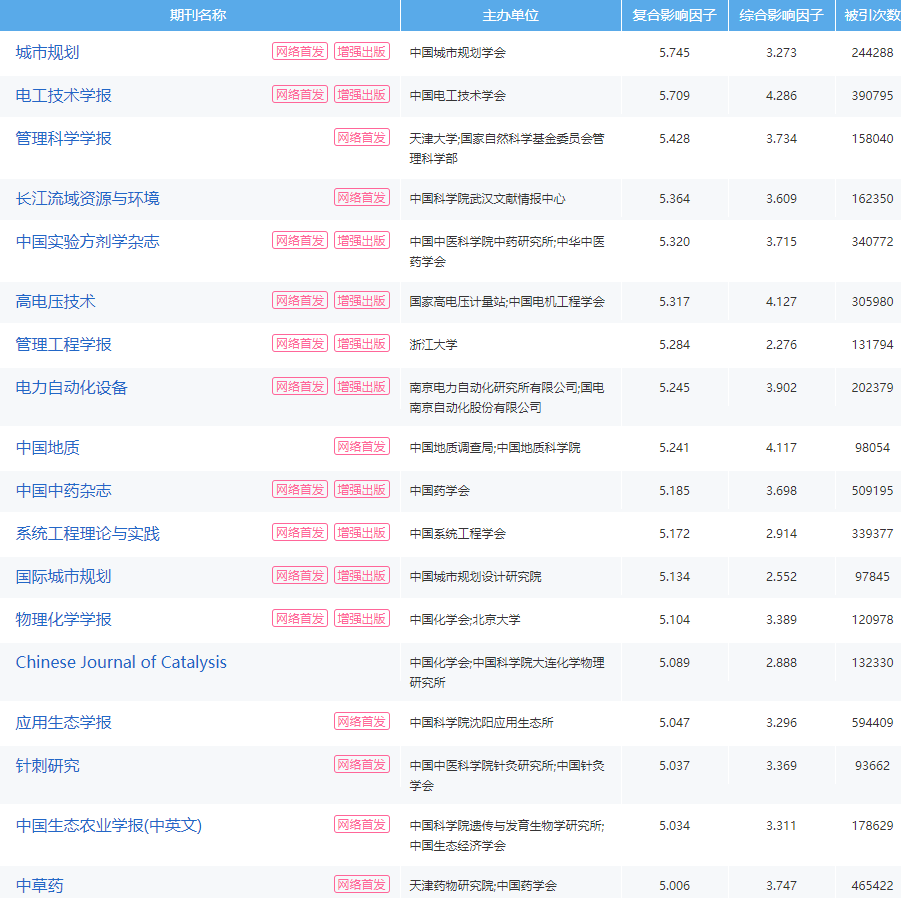Open the 中国地质 journal link
This screenshot has height=898, width=901.
pyautogui.click(x=48, y=448)
